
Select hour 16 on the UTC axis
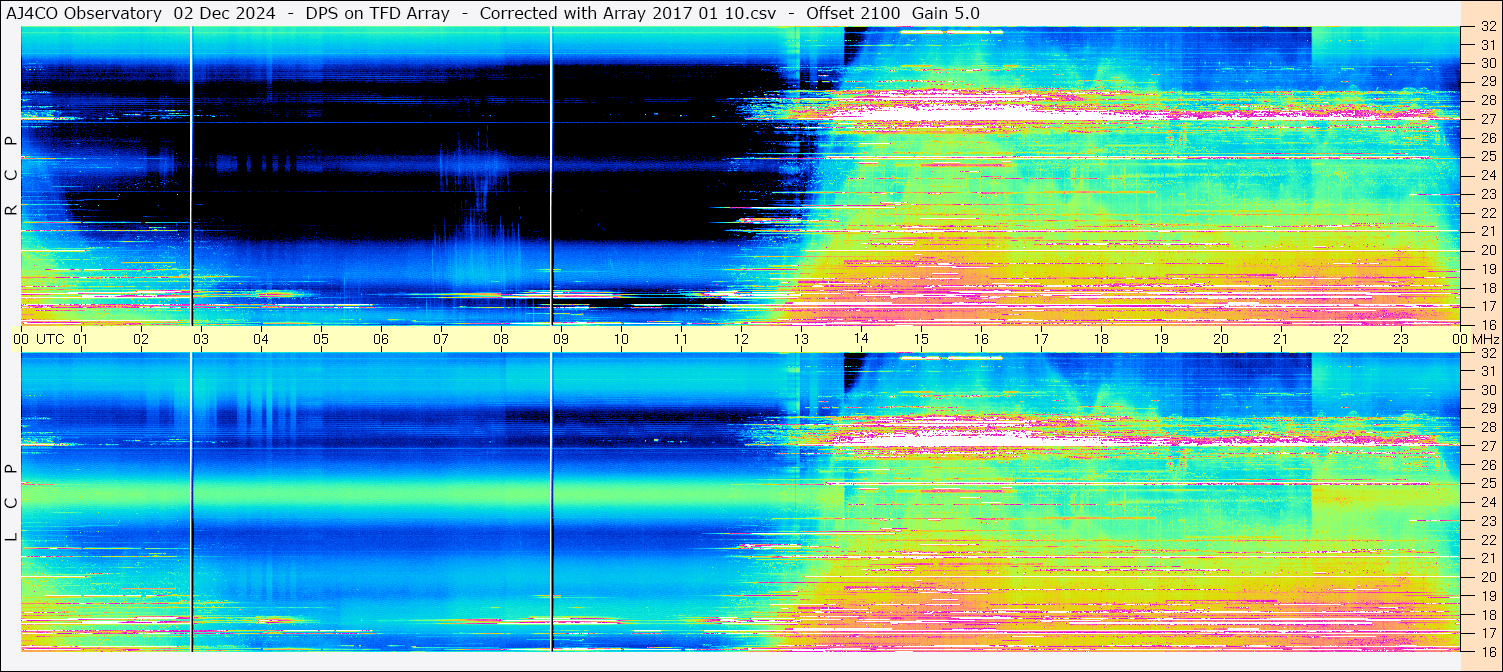pyautogui.click(x=981, y=339)
